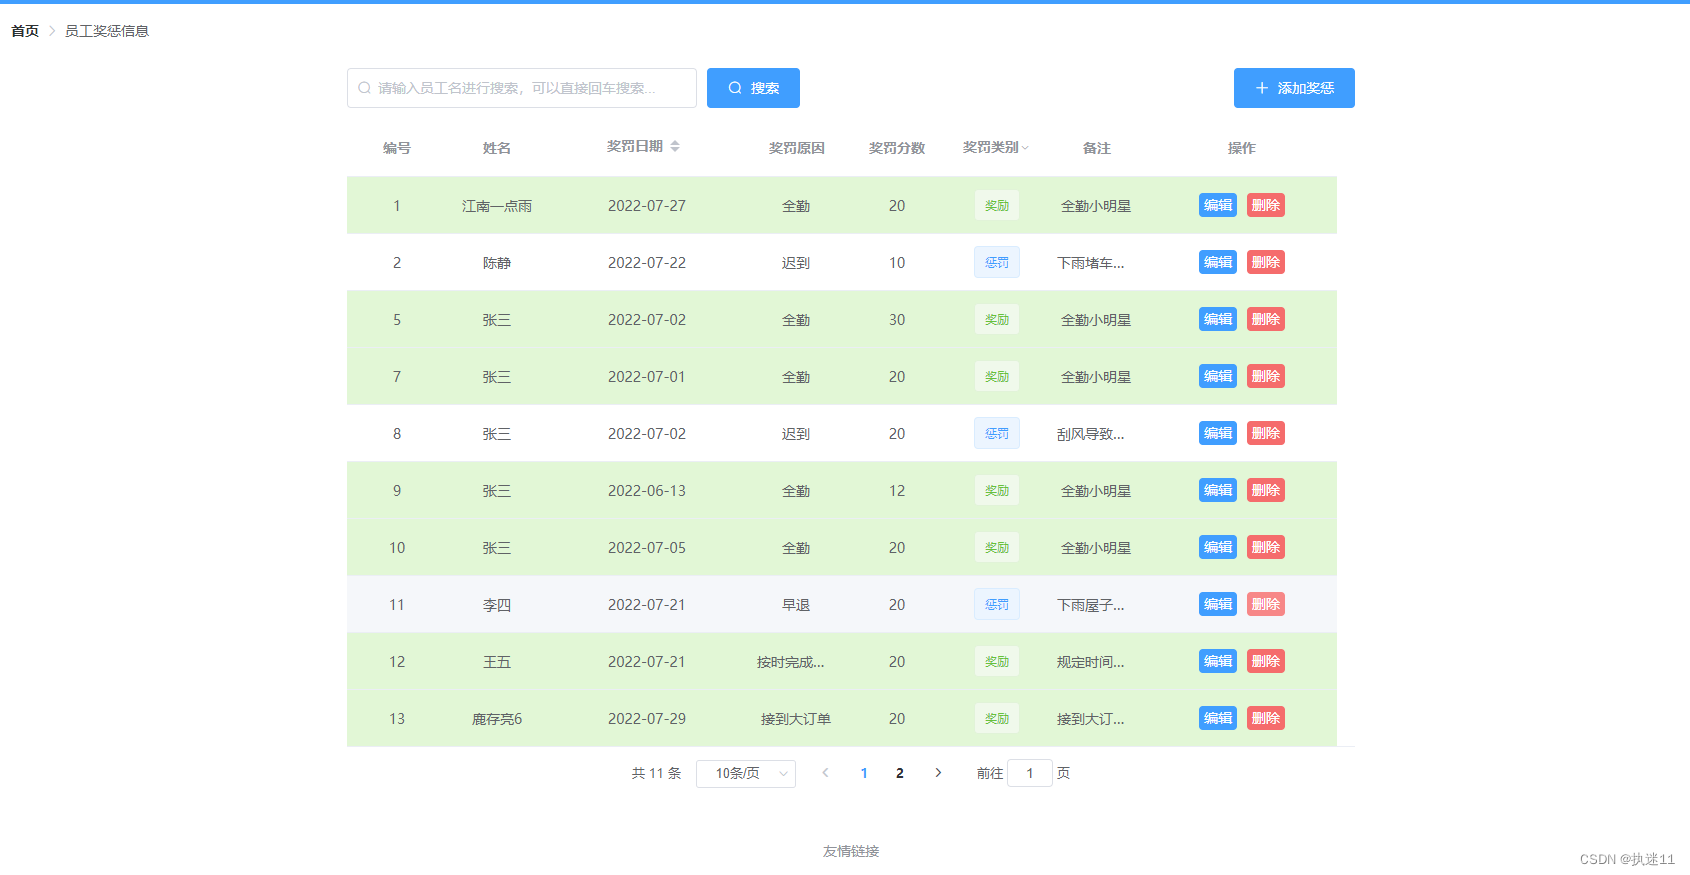Click score 12 in row 9
The width and height of the screenshot is (1690, 875).
click(897, 491)
